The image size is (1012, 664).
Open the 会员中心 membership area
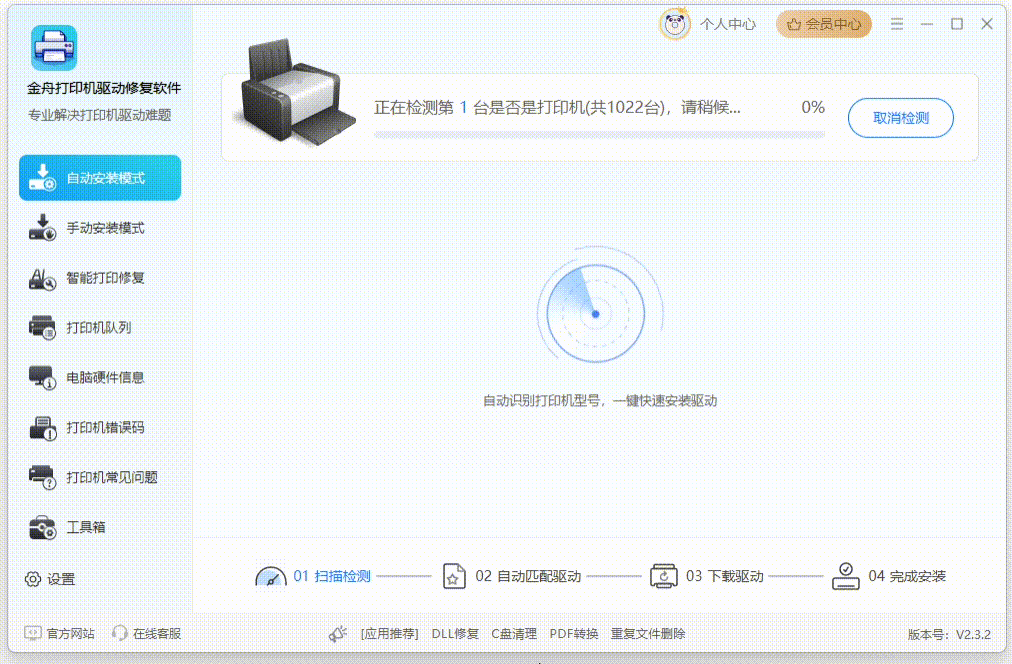click(x=823, y=23)
